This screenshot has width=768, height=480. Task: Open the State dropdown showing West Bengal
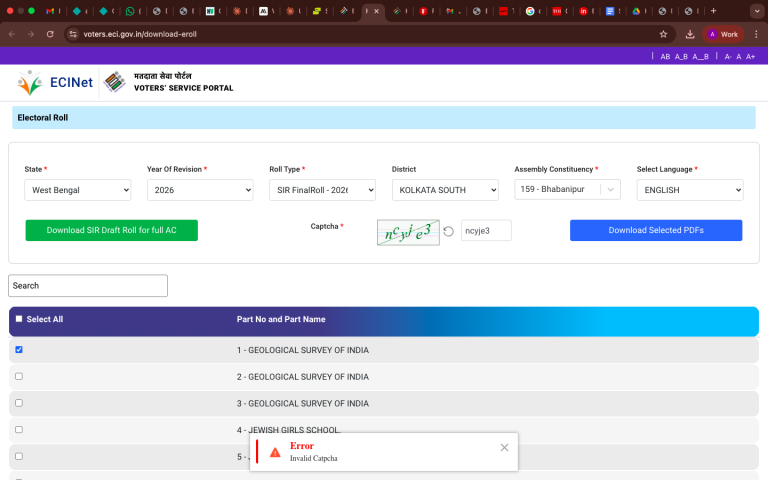click(78, 190)
